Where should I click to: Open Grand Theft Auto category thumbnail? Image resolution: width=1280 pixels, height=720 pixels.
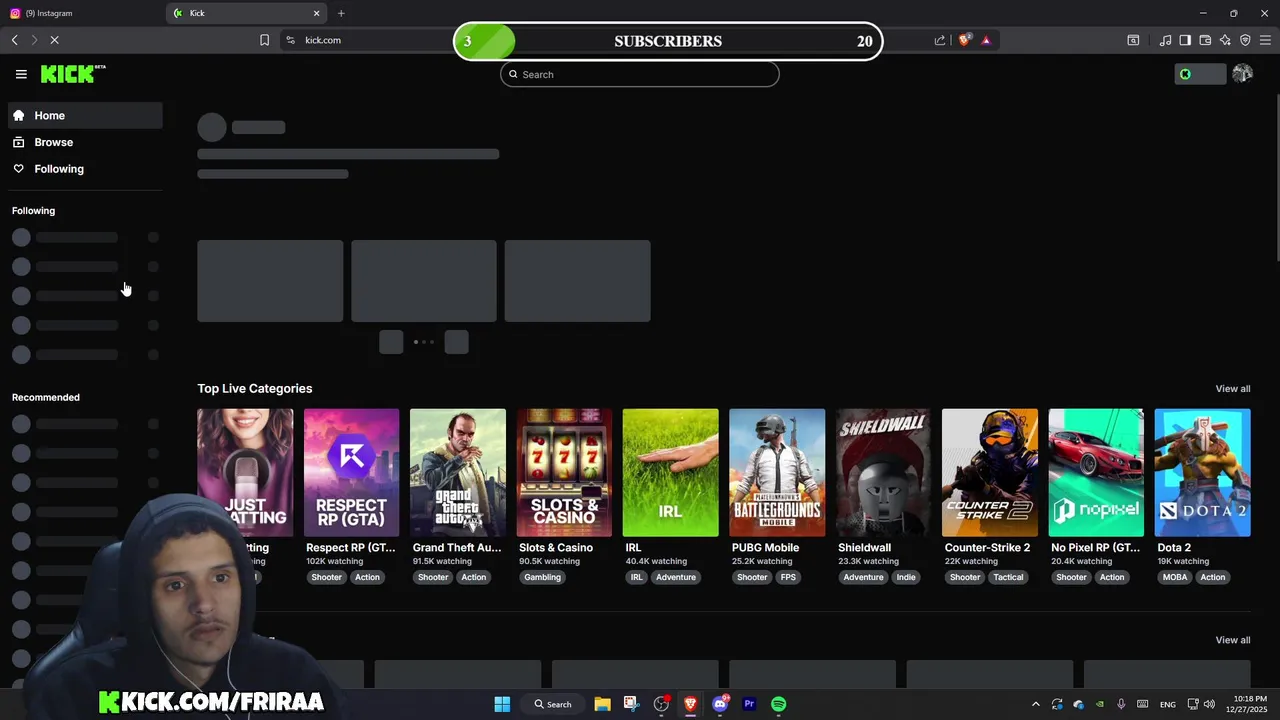(x=458, y=472)
